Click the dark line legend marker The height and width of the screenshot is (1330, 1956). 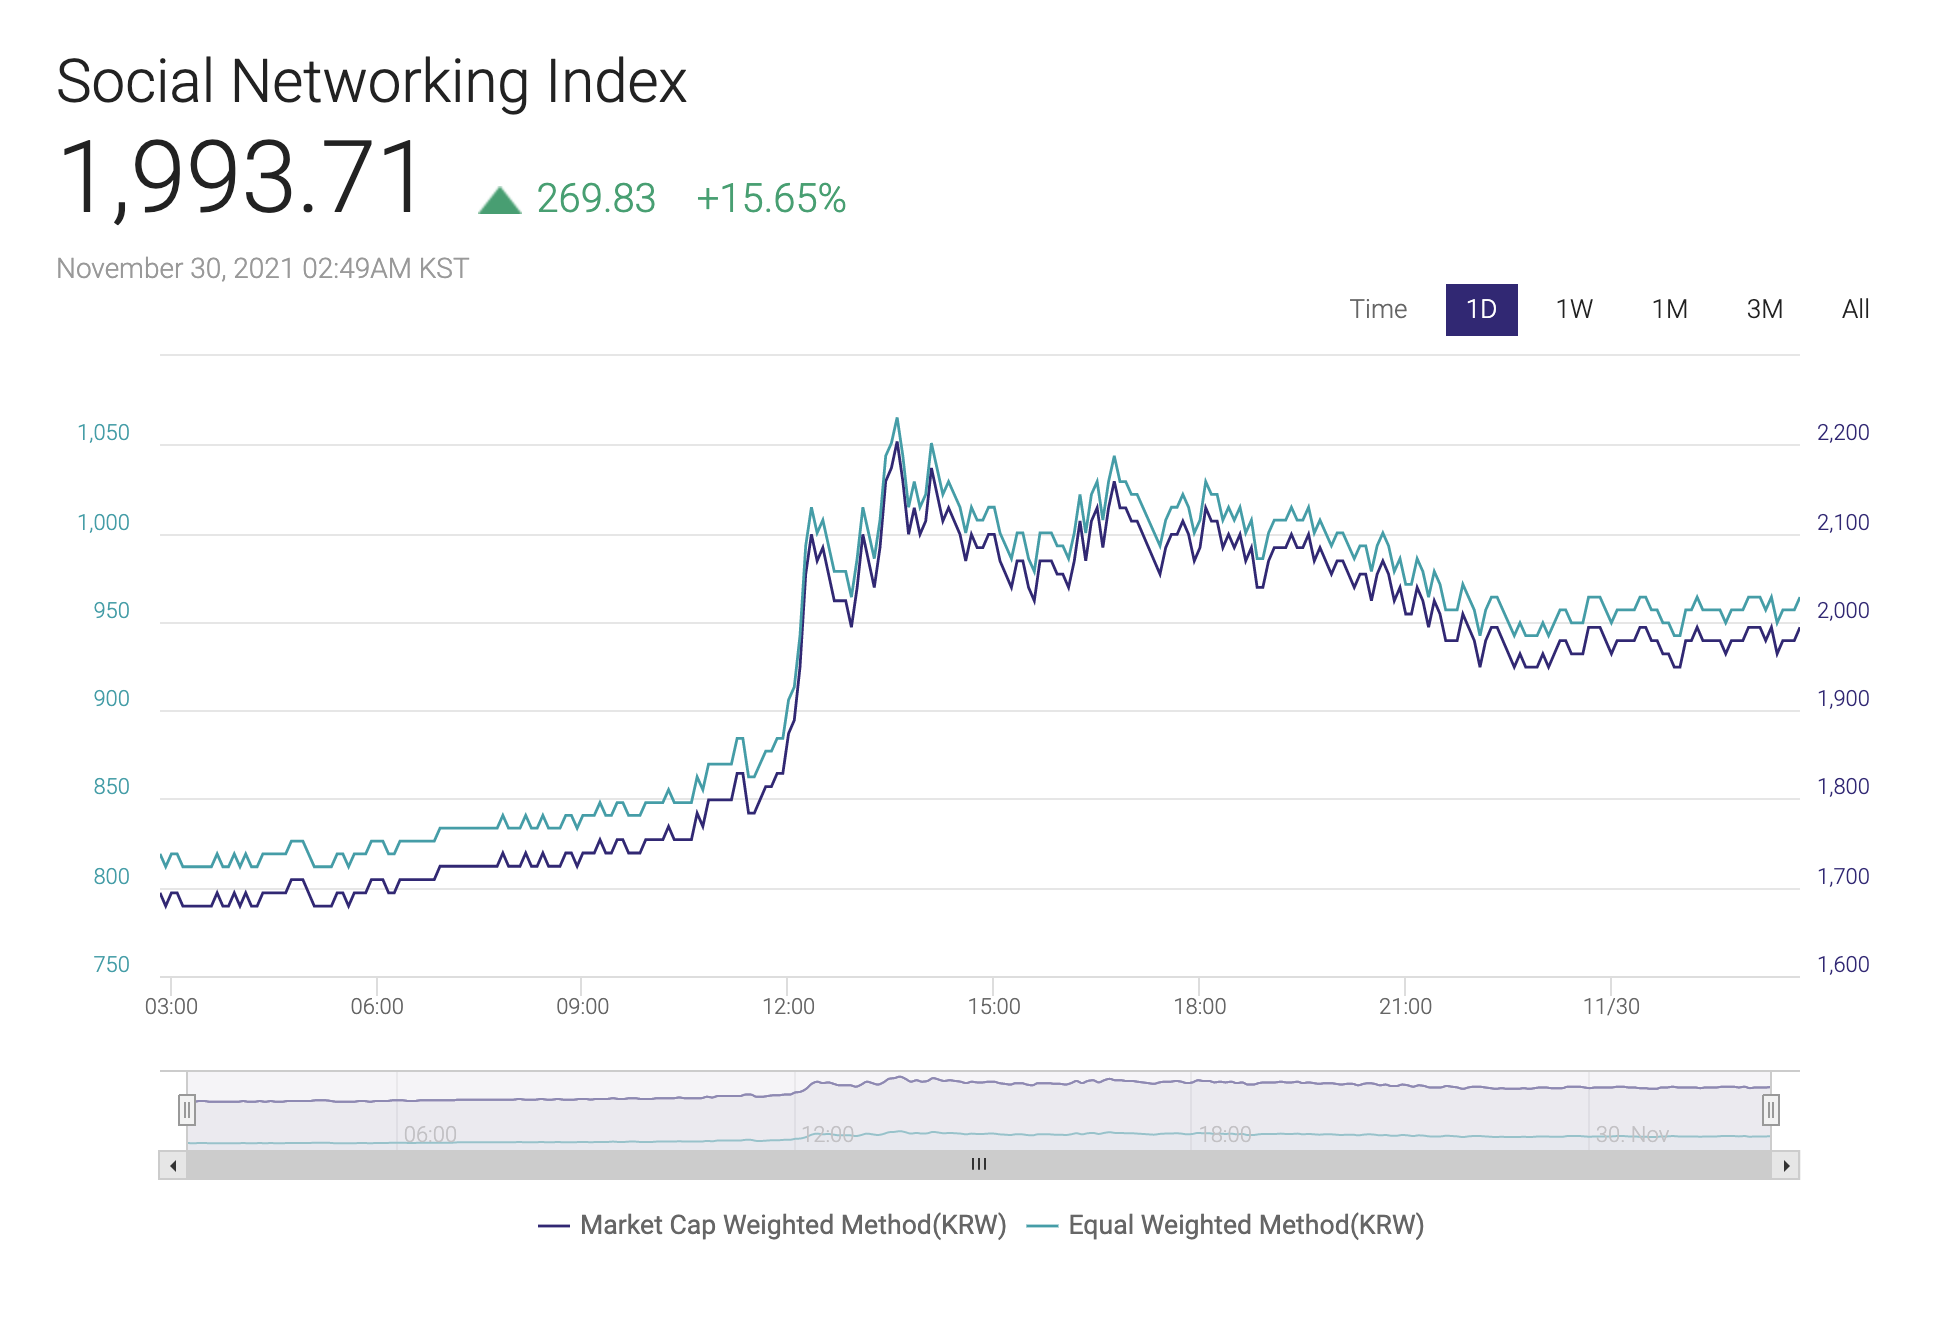[553, 1226]
